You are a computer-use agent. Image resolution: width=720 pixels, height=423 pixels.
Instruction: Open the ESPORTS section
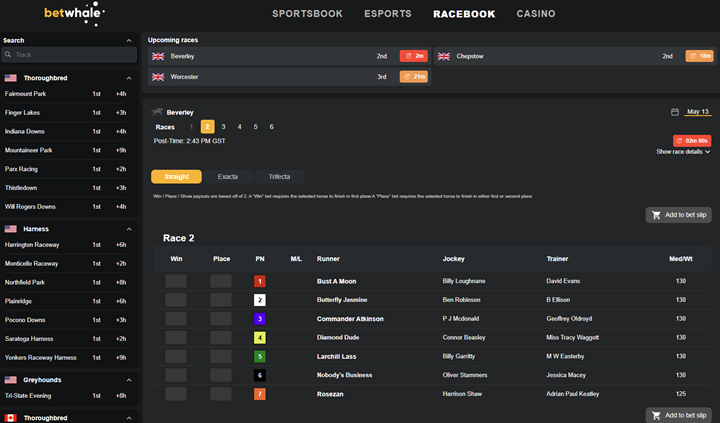[388, 14]
